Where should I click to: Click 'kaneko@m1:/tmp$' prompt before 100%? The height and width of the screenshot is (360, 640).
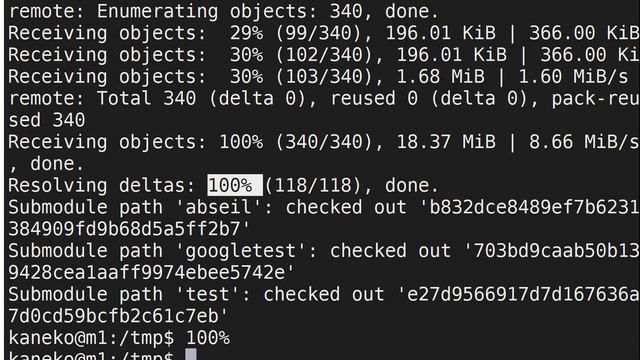[x=91, y=338]
